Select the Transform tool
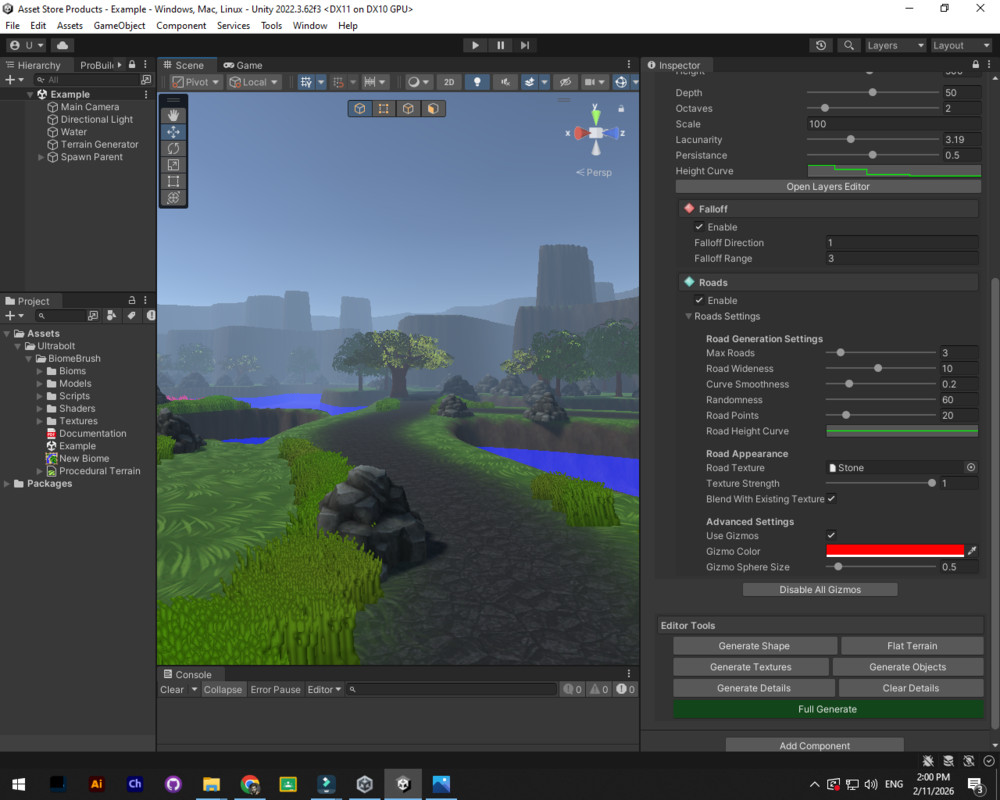The height and width of the screenshot is (800, 1000). [x=173, y=198]
